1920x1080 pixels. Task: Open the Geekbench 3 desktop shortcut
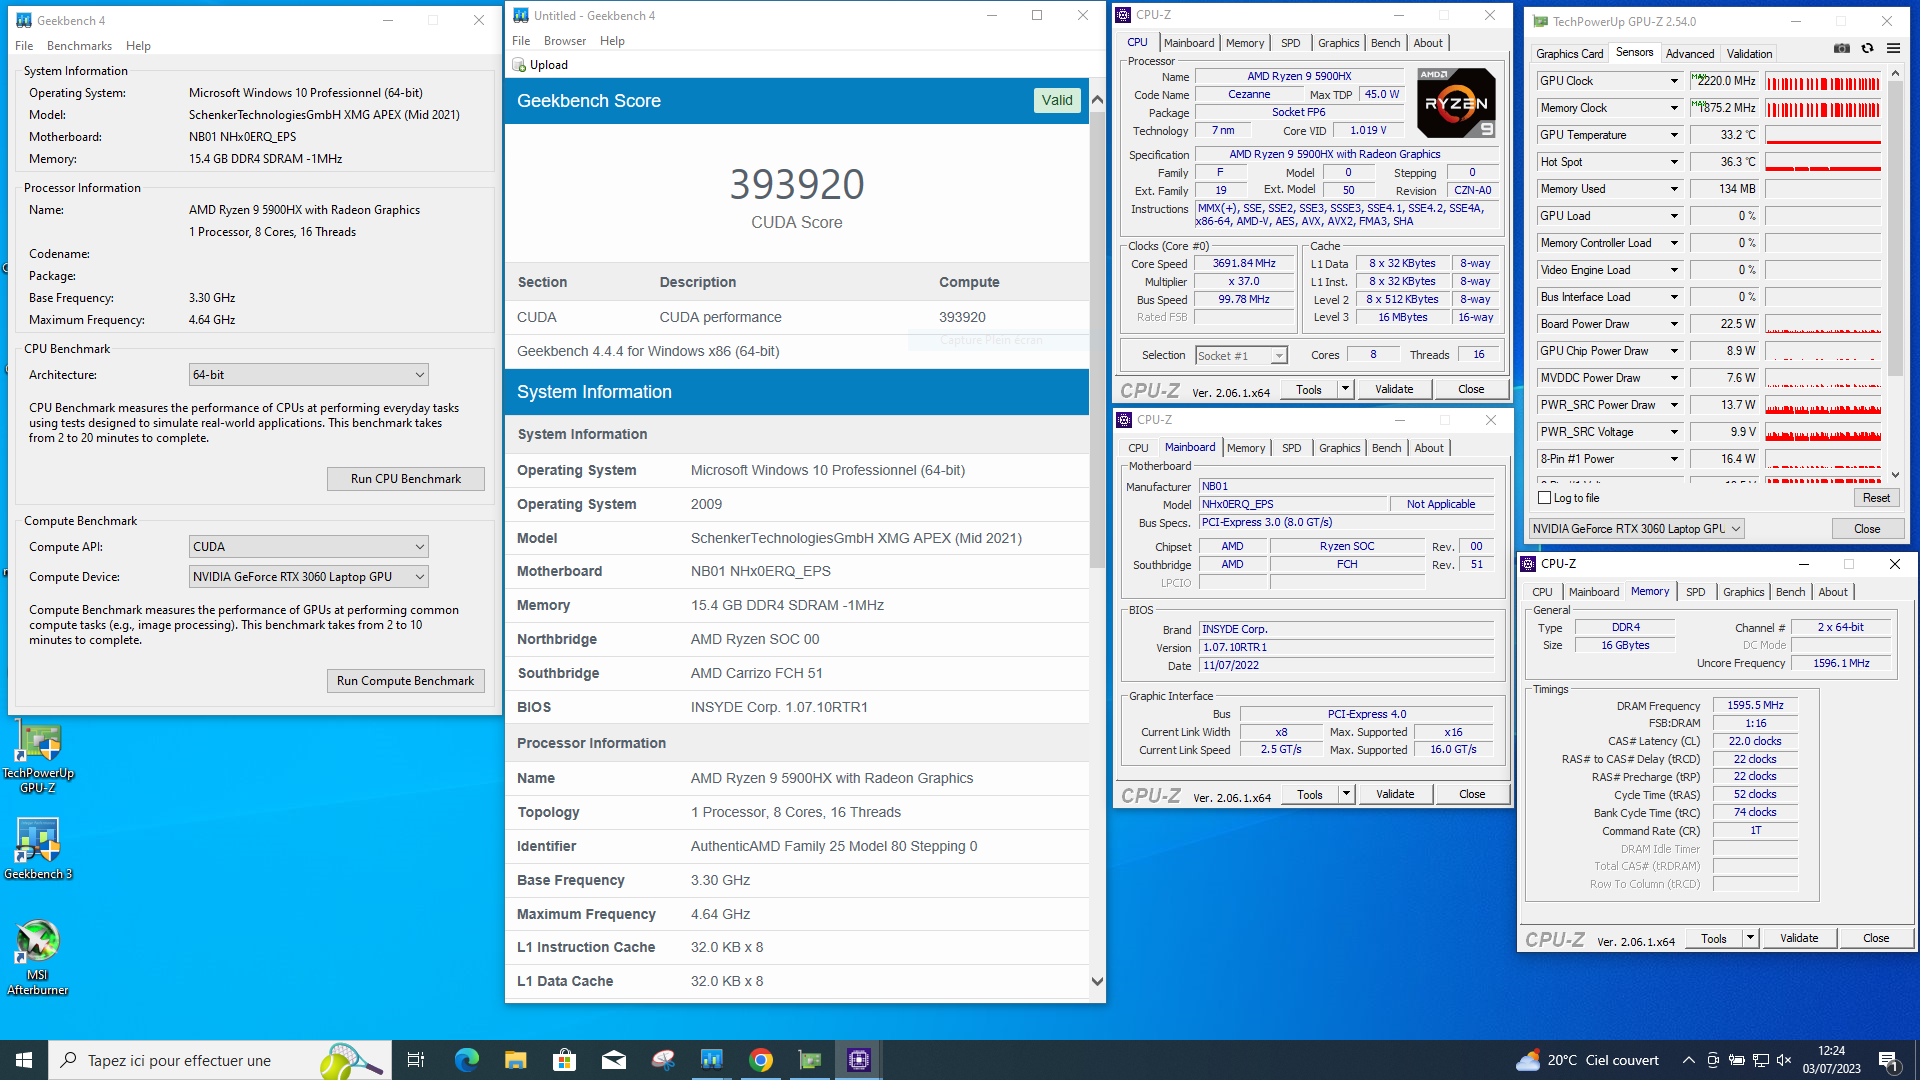(x=38, y=849)
